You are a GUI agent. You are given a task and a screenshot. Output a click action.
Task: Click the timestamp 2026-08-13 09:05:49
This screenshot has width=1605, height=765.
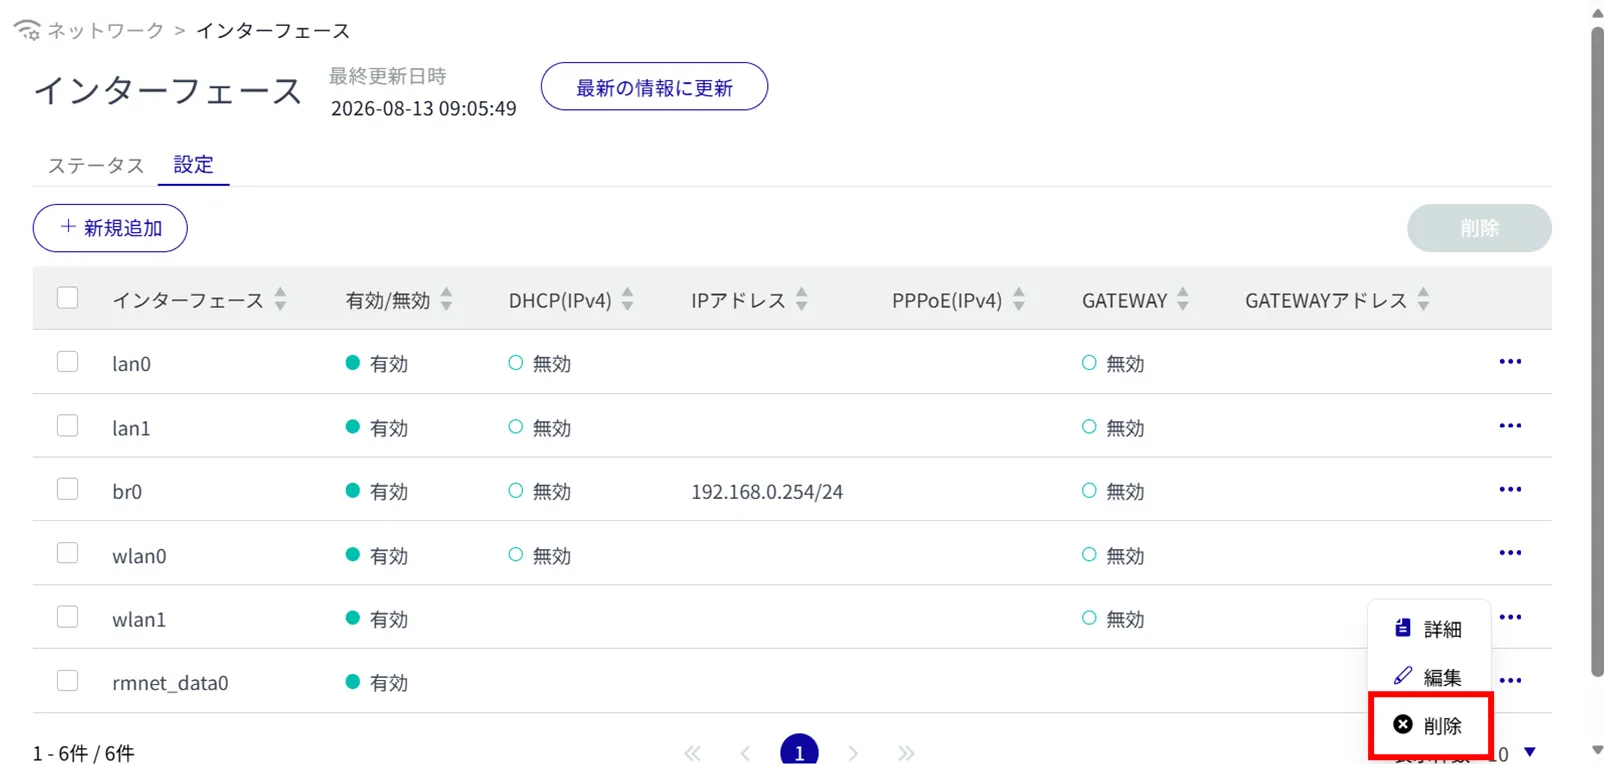424,108
